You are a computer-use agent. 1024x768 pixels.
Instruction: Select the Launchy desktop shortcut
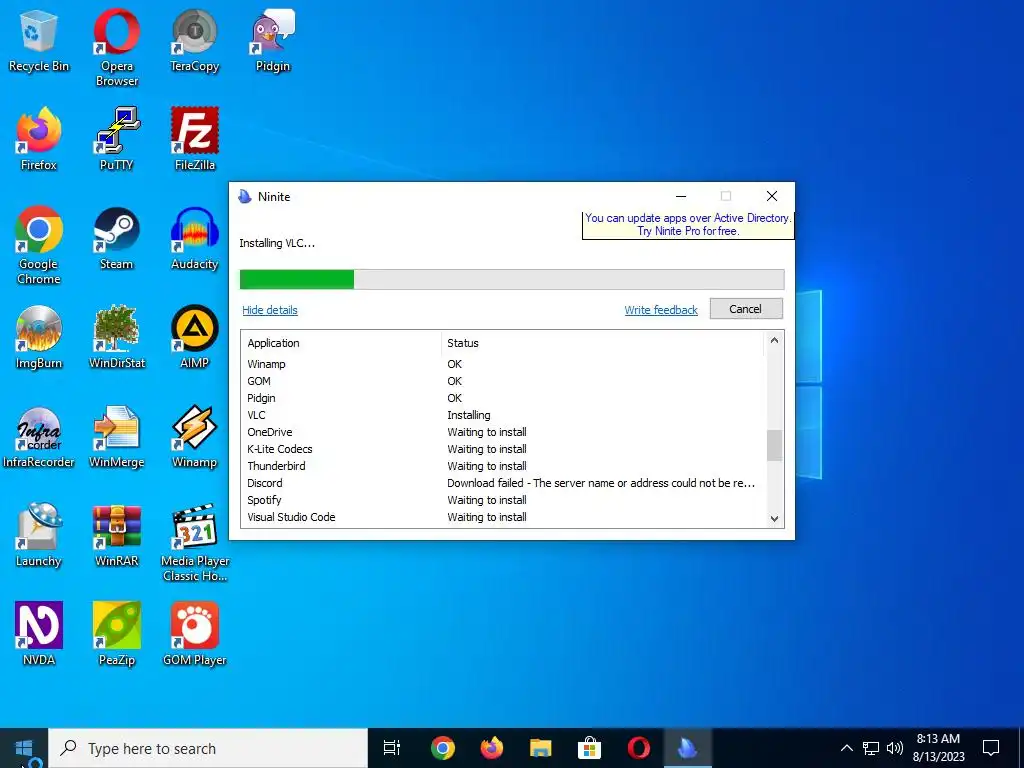[x=39, y=536]
